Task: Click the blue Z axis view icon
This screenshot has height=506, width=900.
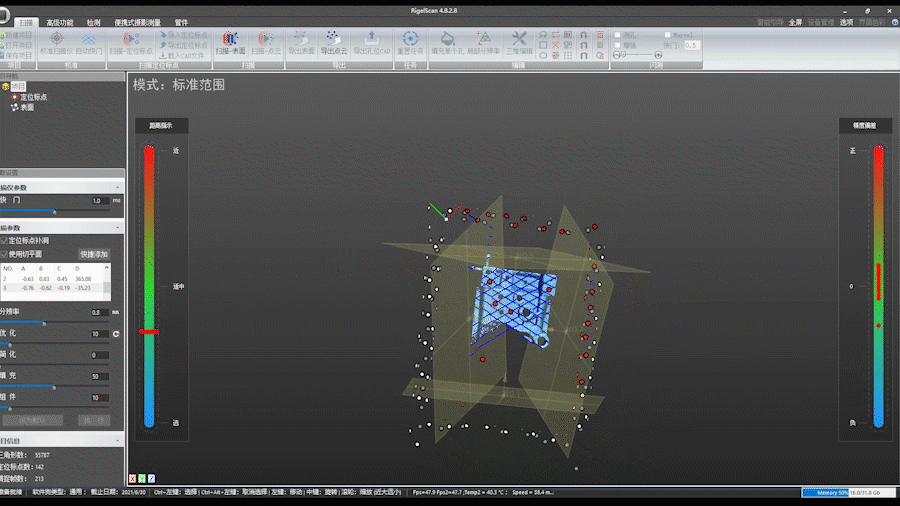Action: pyautogui.click(x=152, y=478)
